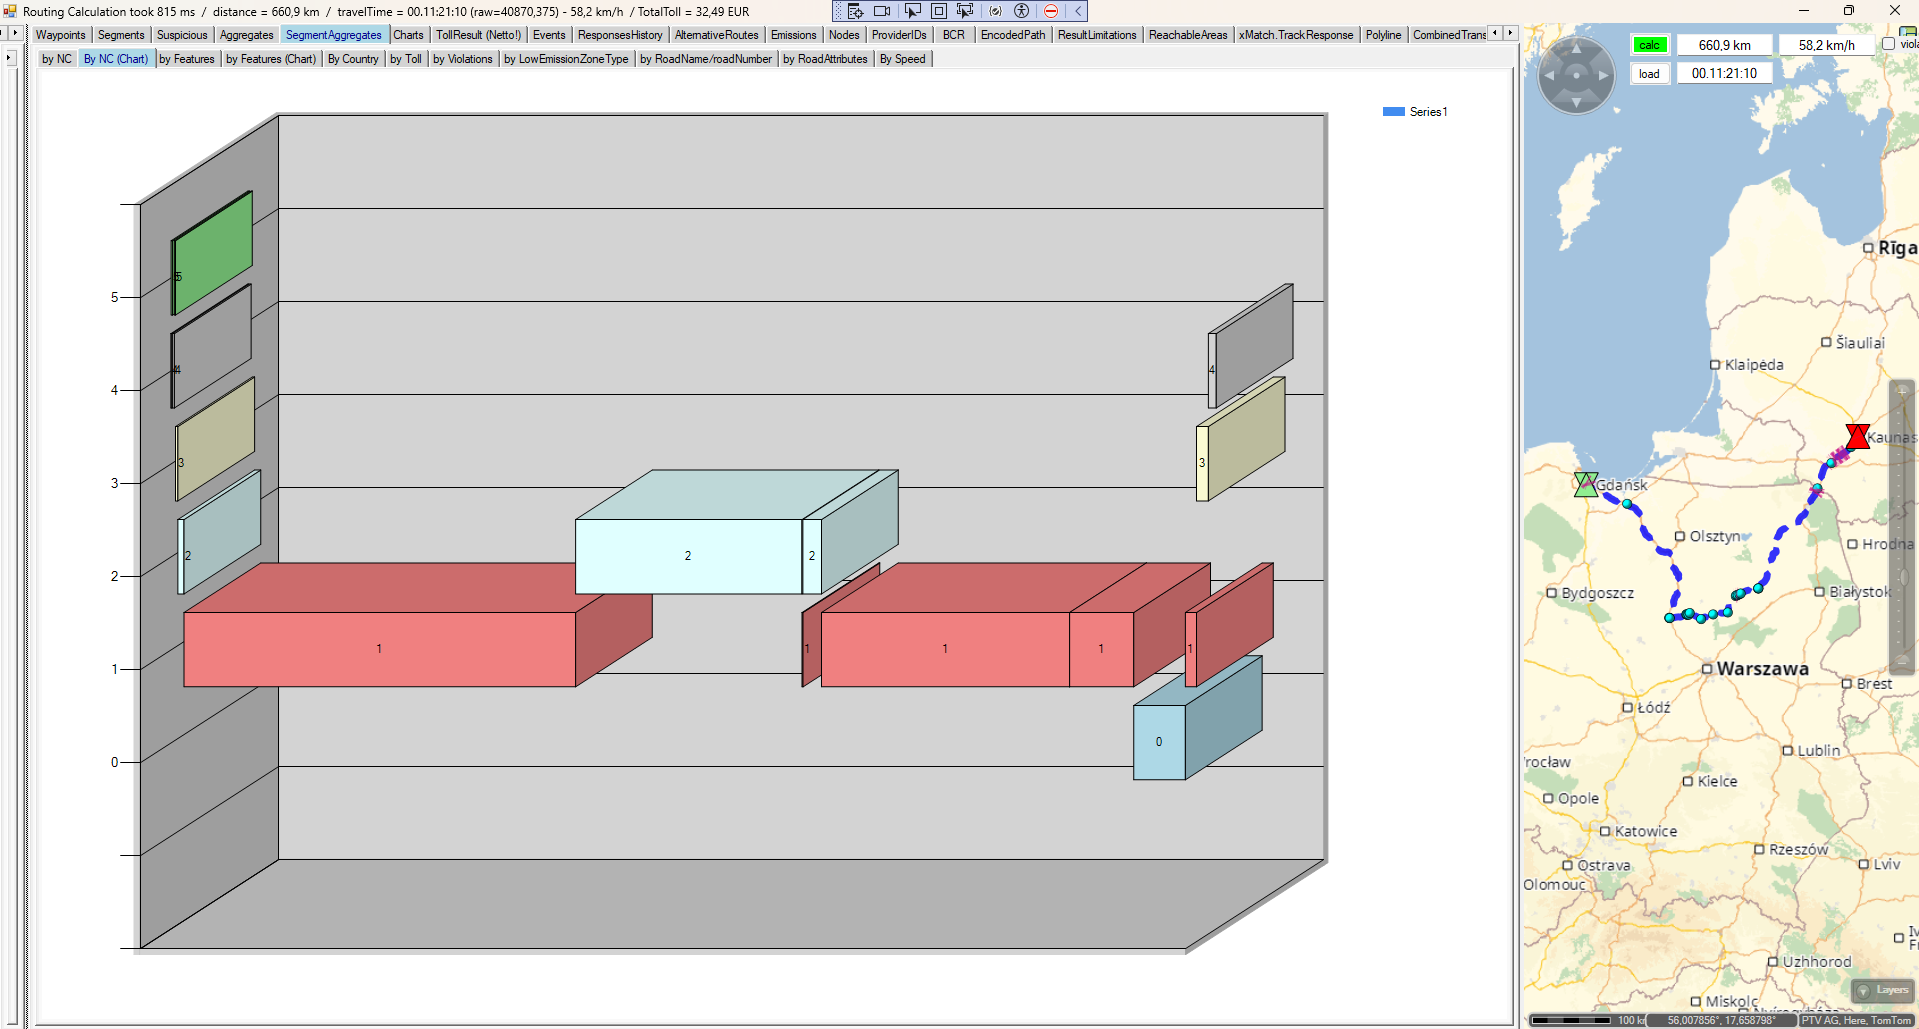The image size is (1919, 1029).
Task: Click the red destination marker at Kaunas
Action: [x=1857, y=436]
